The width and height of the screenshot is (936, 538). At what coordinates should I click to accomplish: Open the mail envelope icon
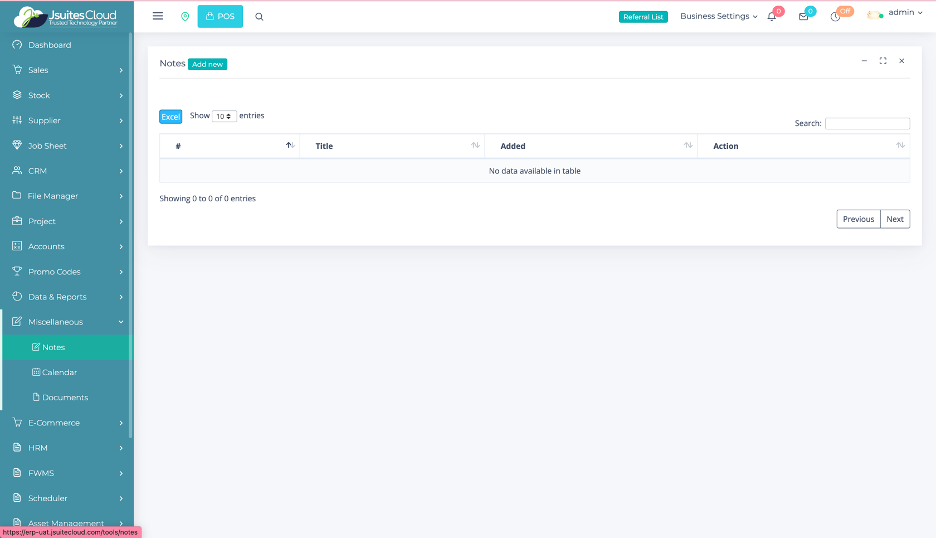[x=803, y=17]
